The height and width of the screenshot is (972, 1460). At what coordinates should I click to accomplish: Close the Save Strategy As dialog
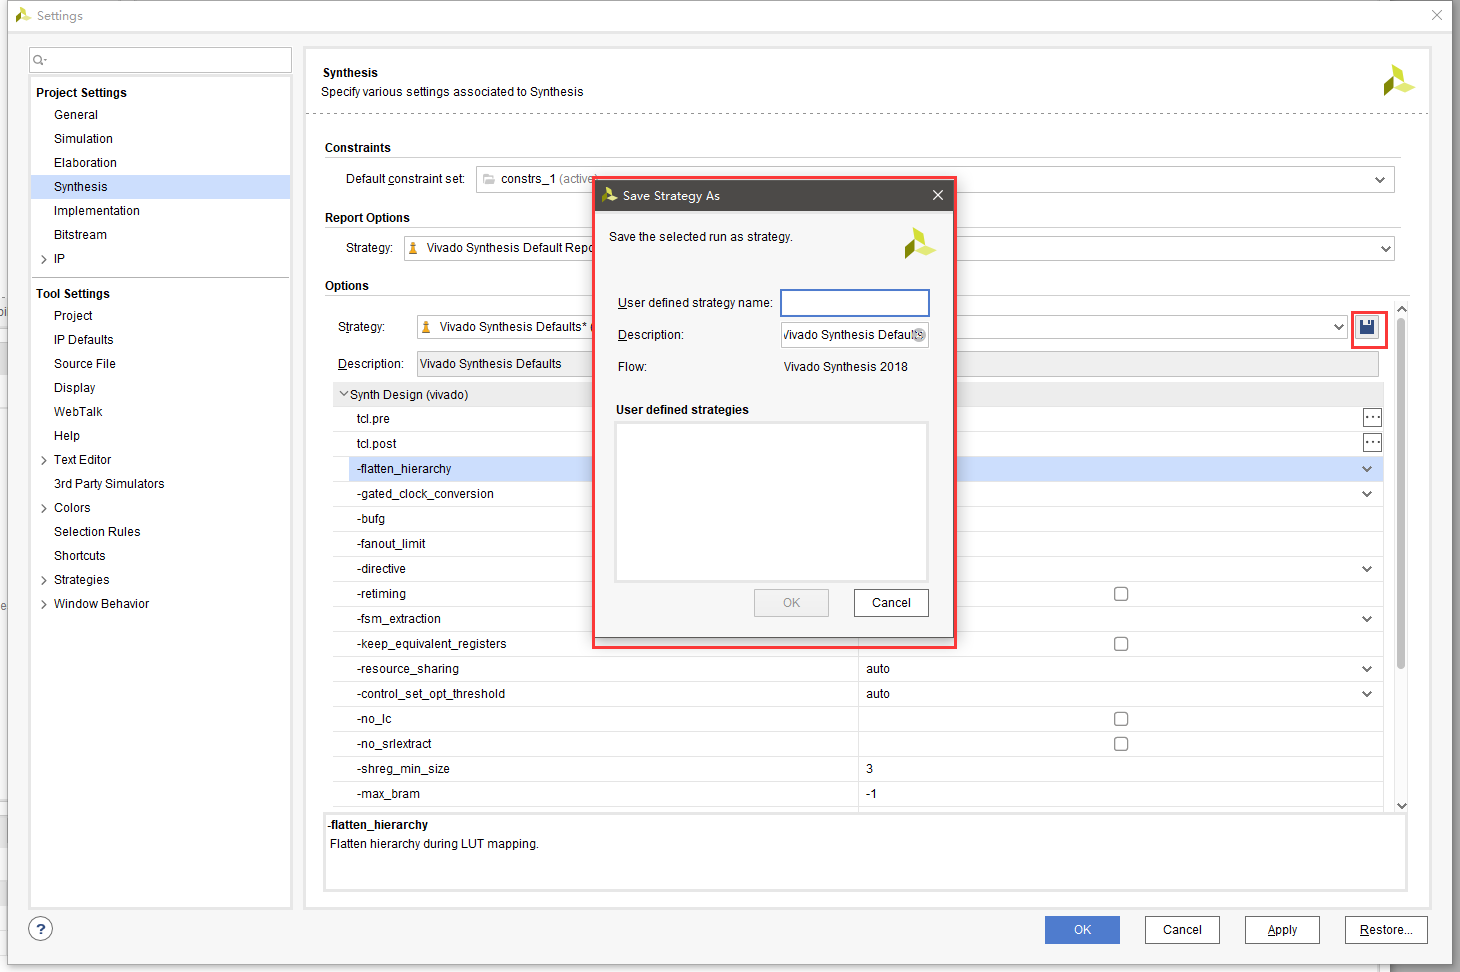click(x=938, y=195)
